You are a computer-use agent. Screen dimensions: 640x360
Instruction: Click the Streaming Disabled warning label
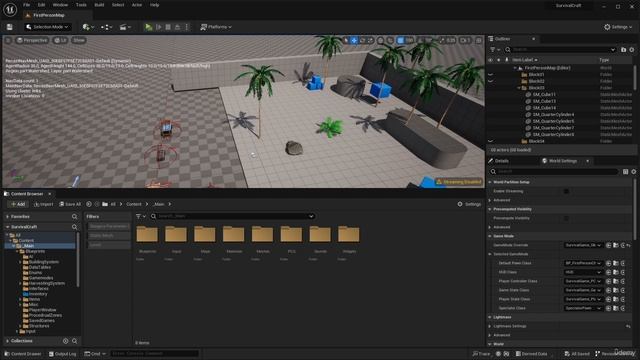point(459,182)
